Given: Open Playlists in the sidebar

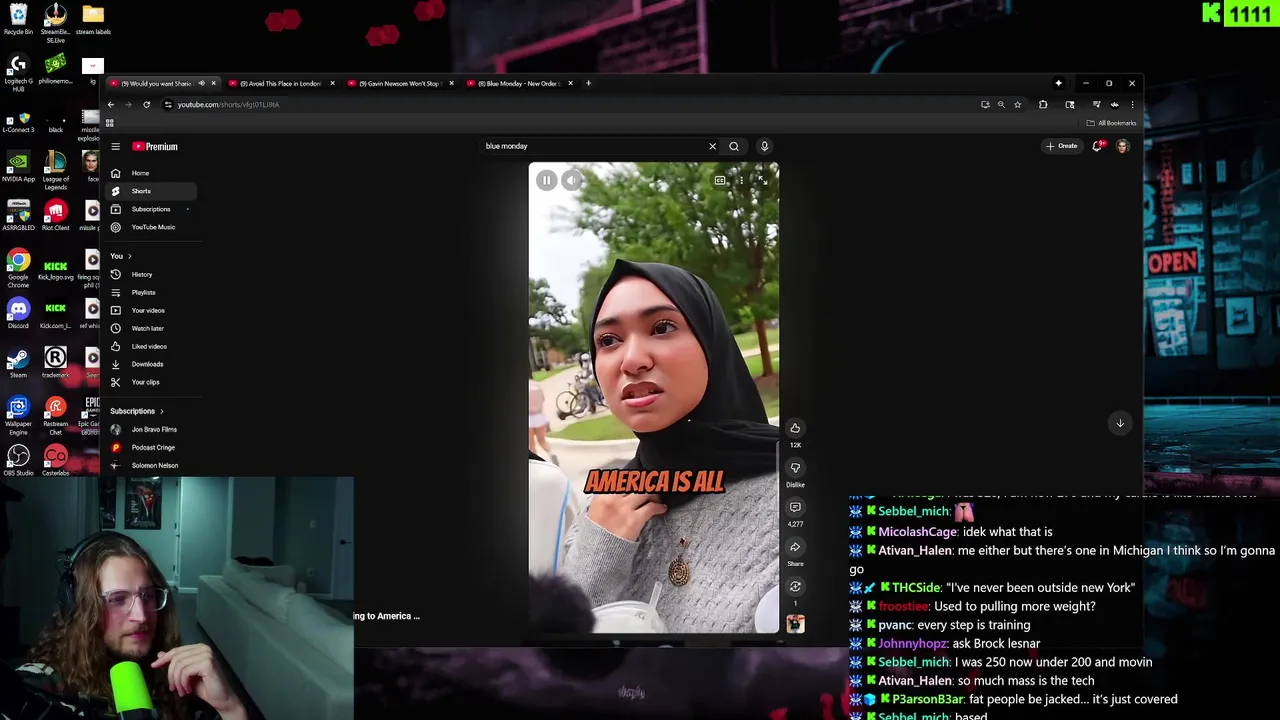Looking at the screenshot, I should (153, 292).
